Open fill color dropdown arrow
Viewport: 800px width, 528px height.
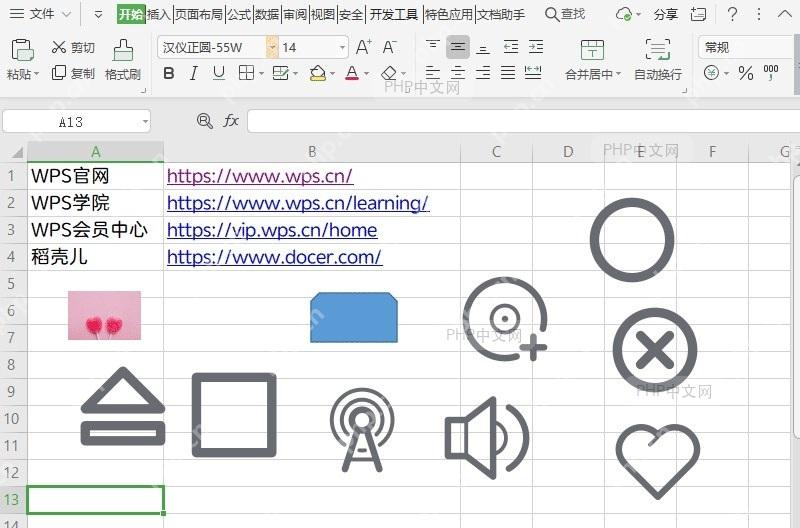point(333,74)
